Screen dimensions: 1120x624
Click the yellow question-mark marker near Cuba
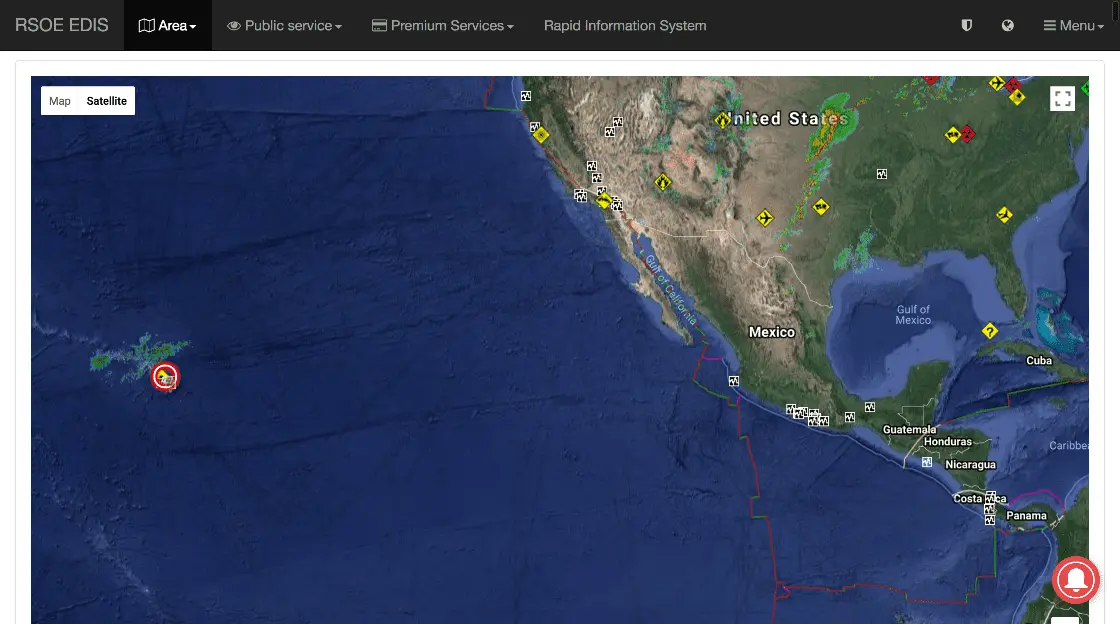989,331
